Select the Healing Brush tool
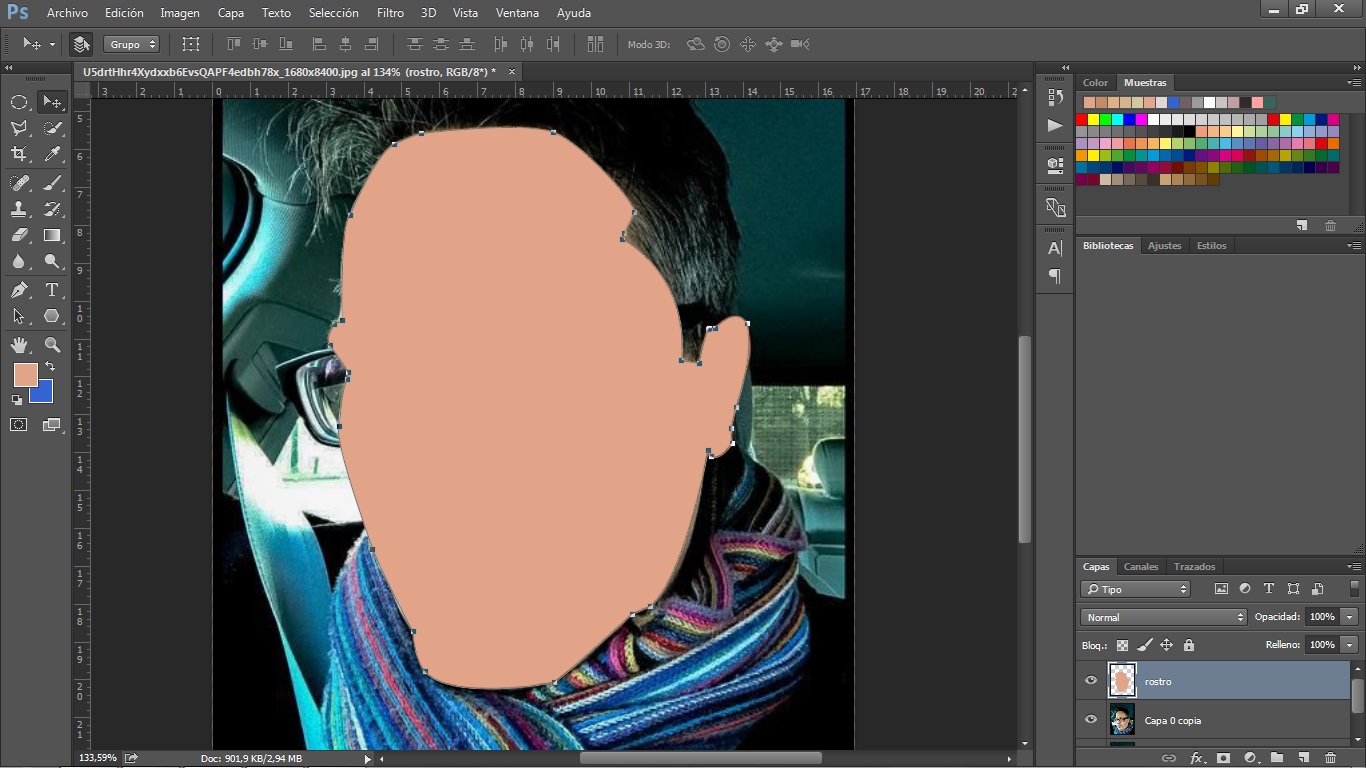The image size is (1366, 768). click(19, 183)
